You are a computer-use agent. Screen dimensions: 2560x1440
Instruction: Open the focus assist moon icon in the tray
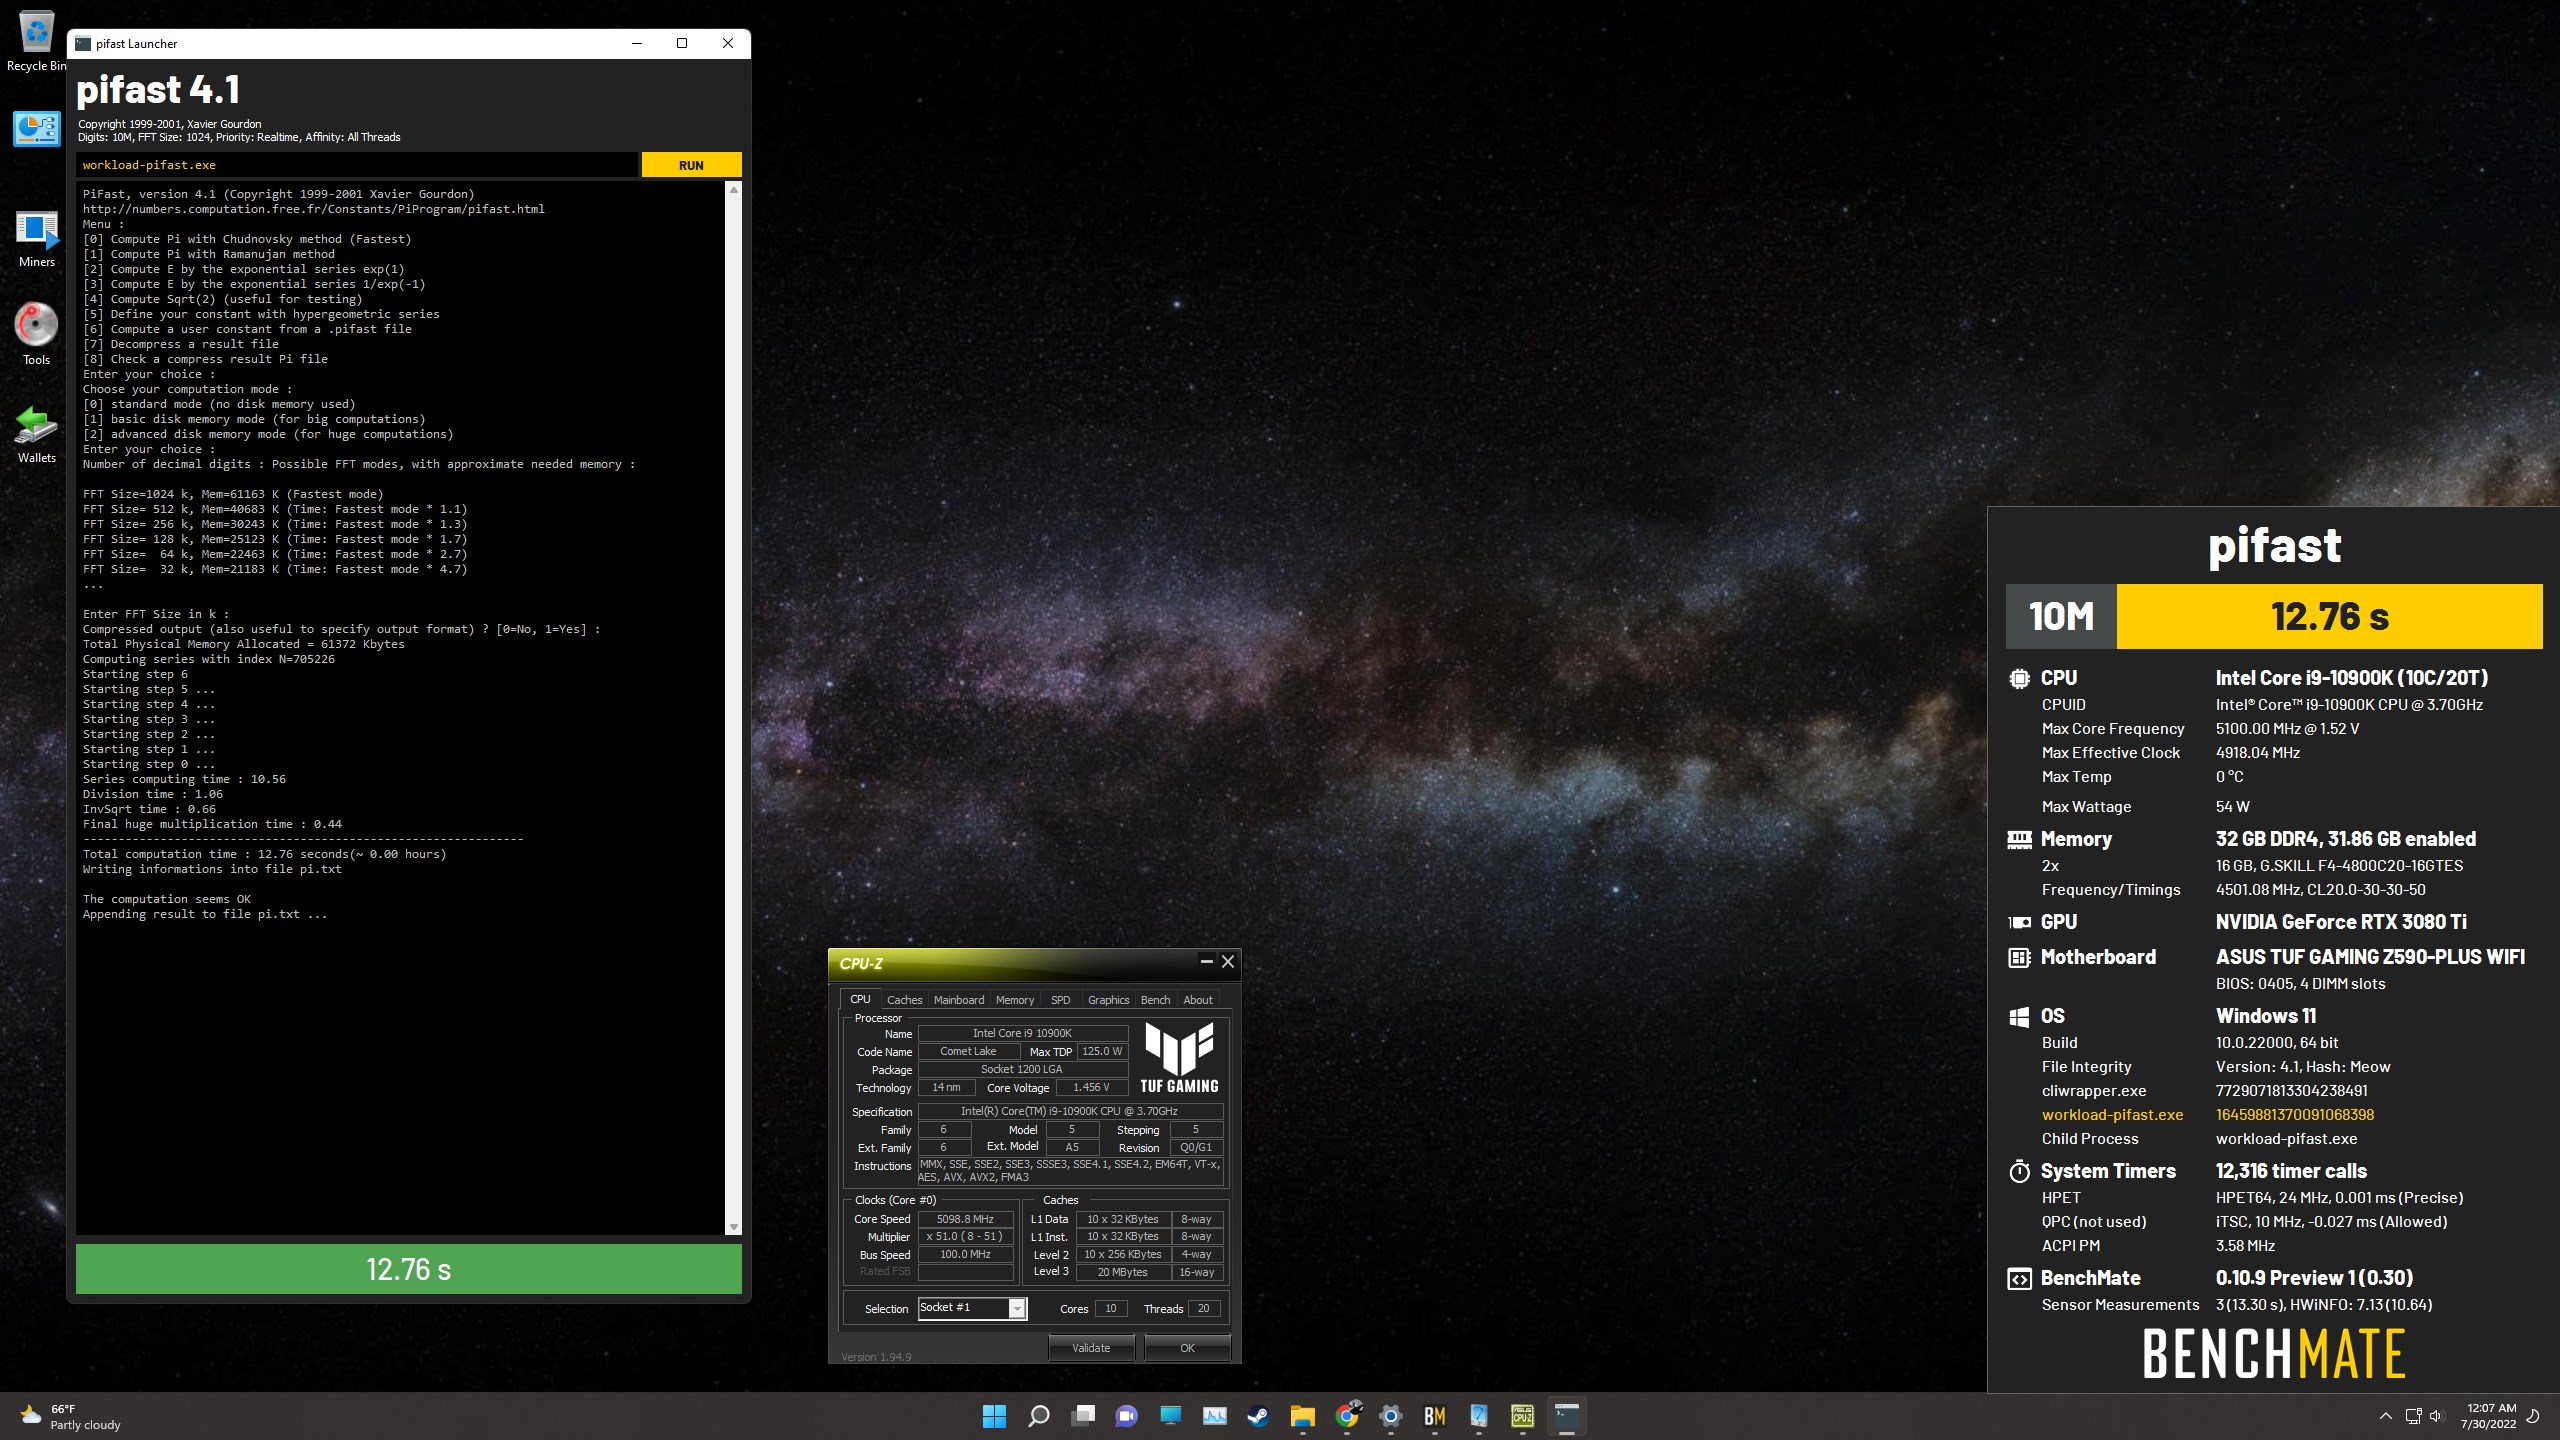[x=2534, y=1416]
